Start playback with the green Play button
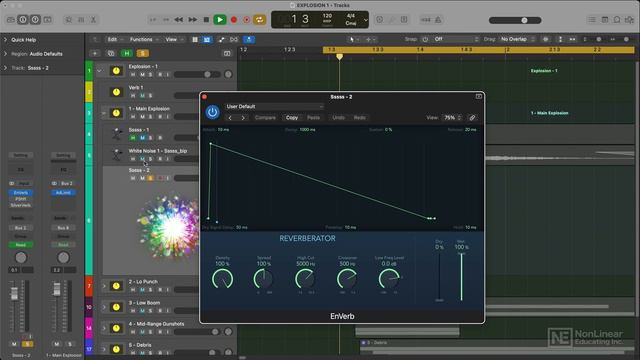This screenshot has width=640, height=360. click(x=220, y=20)
